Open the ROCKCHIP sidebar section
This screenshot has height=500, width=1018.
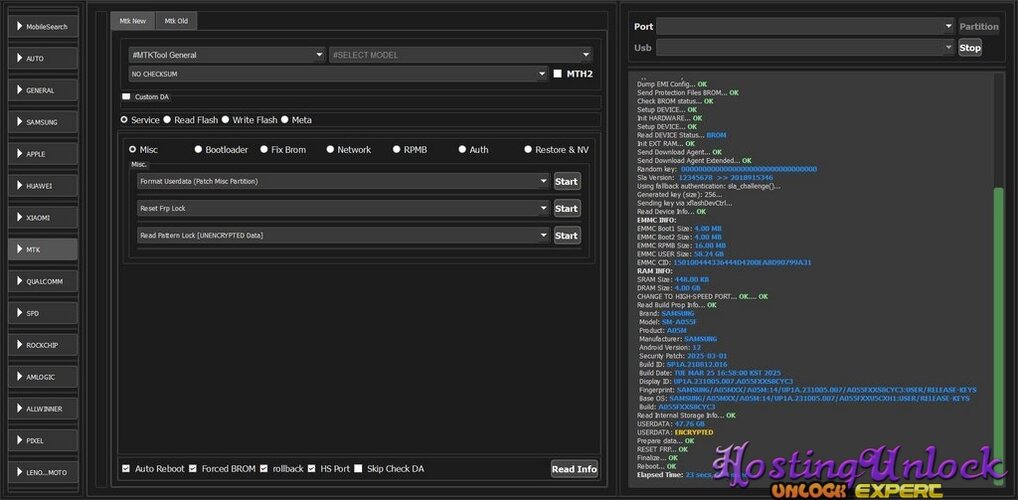click(43, 345)
